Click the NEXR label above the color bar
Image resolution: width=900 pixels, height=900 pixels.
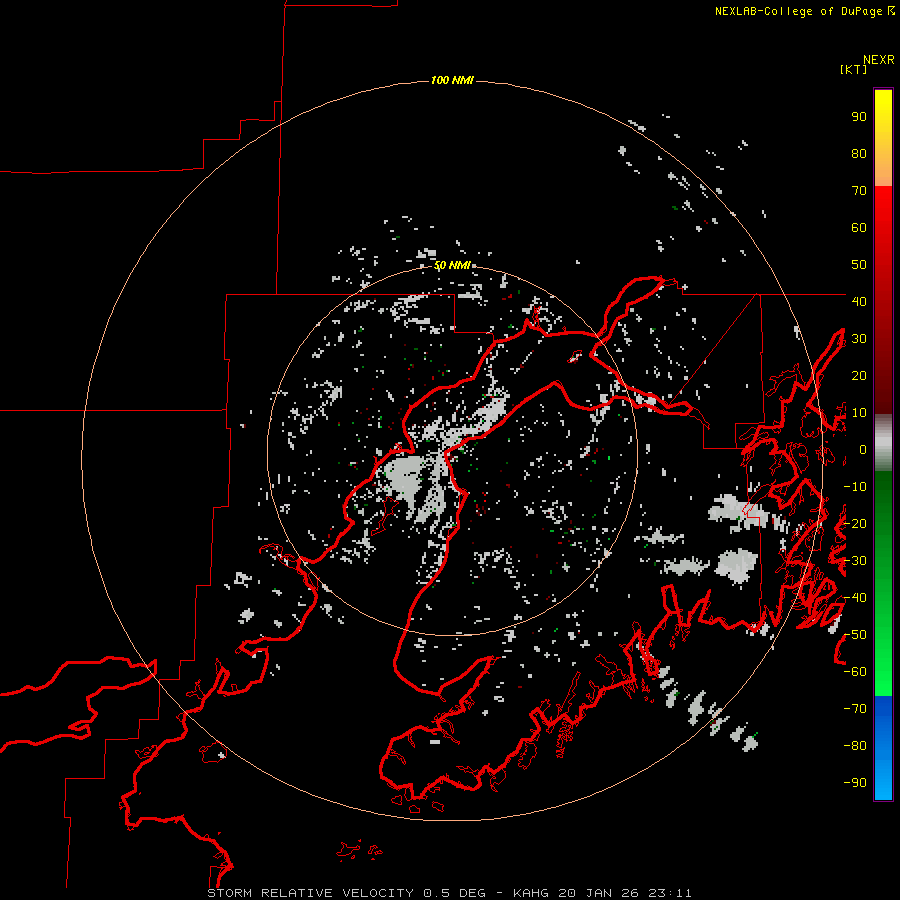pos(878,60)
